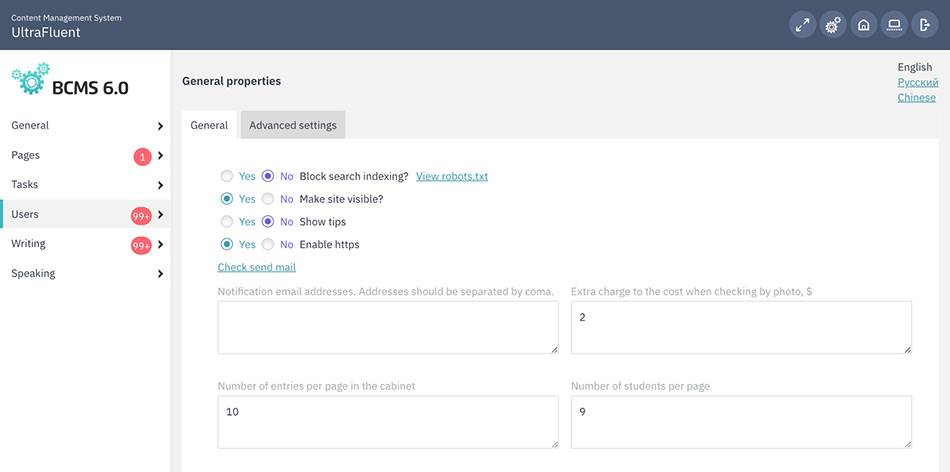Select No for Enable https

tap(267, 245)
